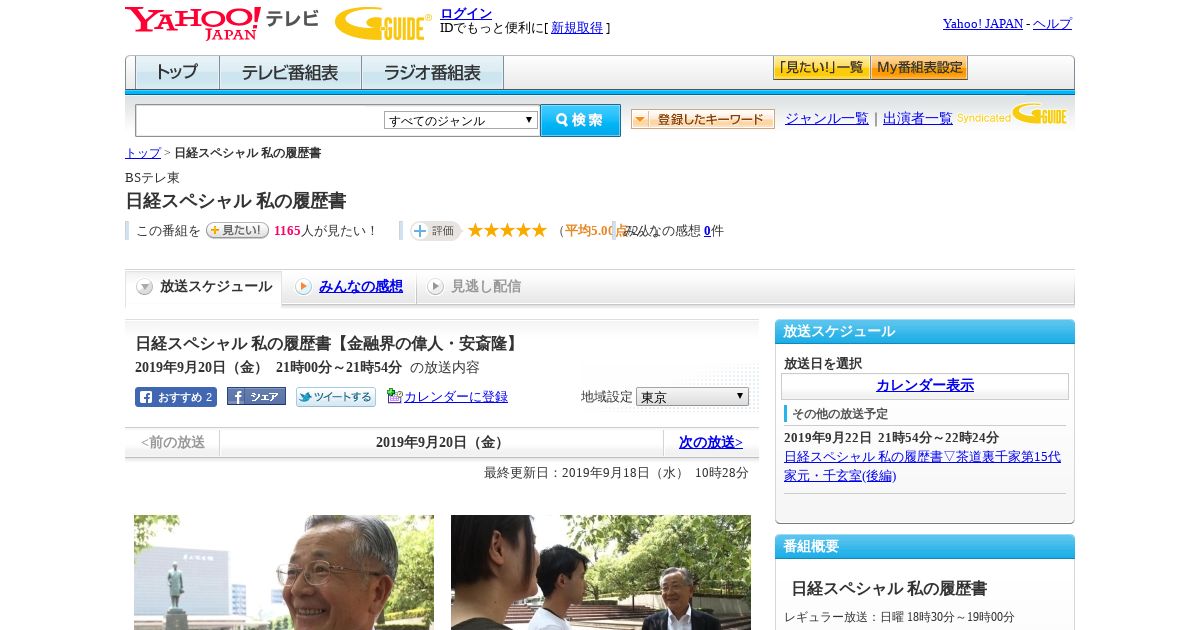This screenshot has width=1200, height=630.
Task: Click the BSテレ東 channel name
Action: click(x=152, y=178)
